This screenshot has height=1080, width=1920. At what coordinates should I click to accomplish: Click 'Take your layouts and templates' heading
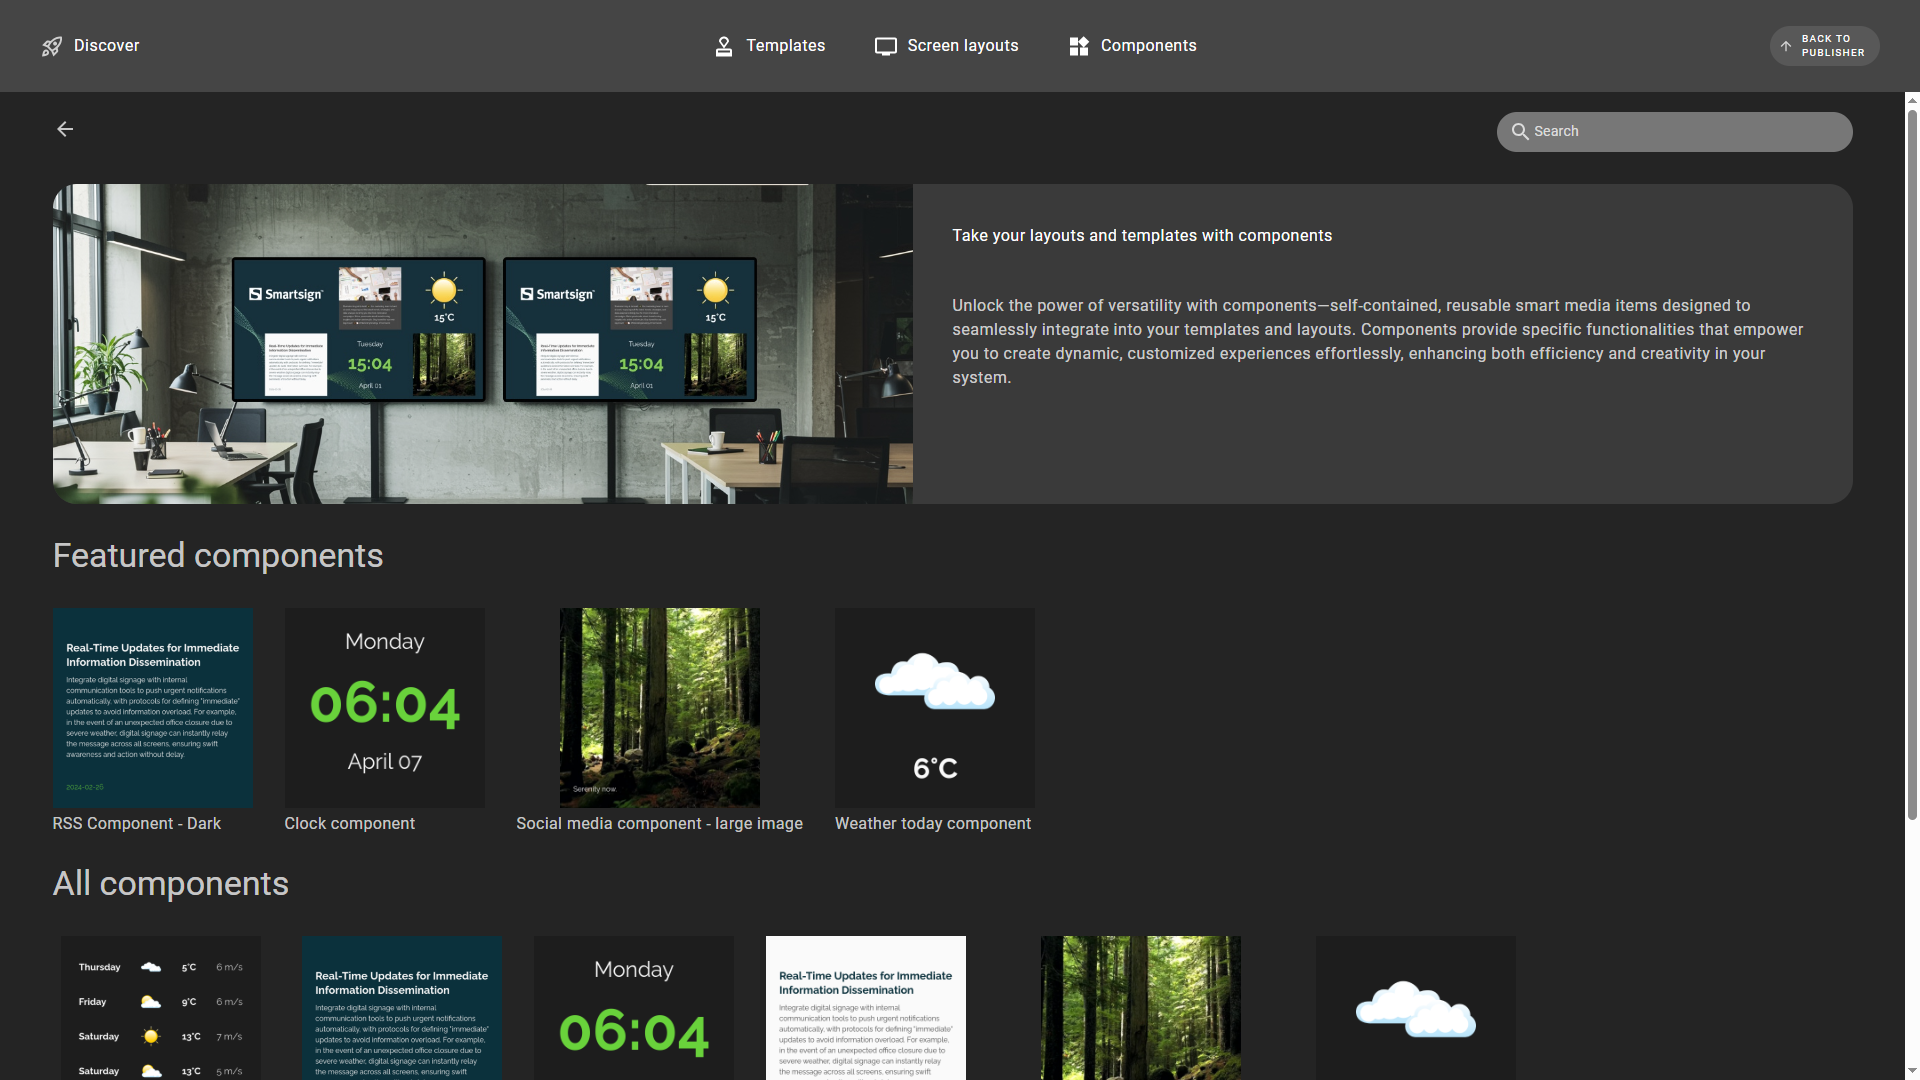pos(1142,236)
